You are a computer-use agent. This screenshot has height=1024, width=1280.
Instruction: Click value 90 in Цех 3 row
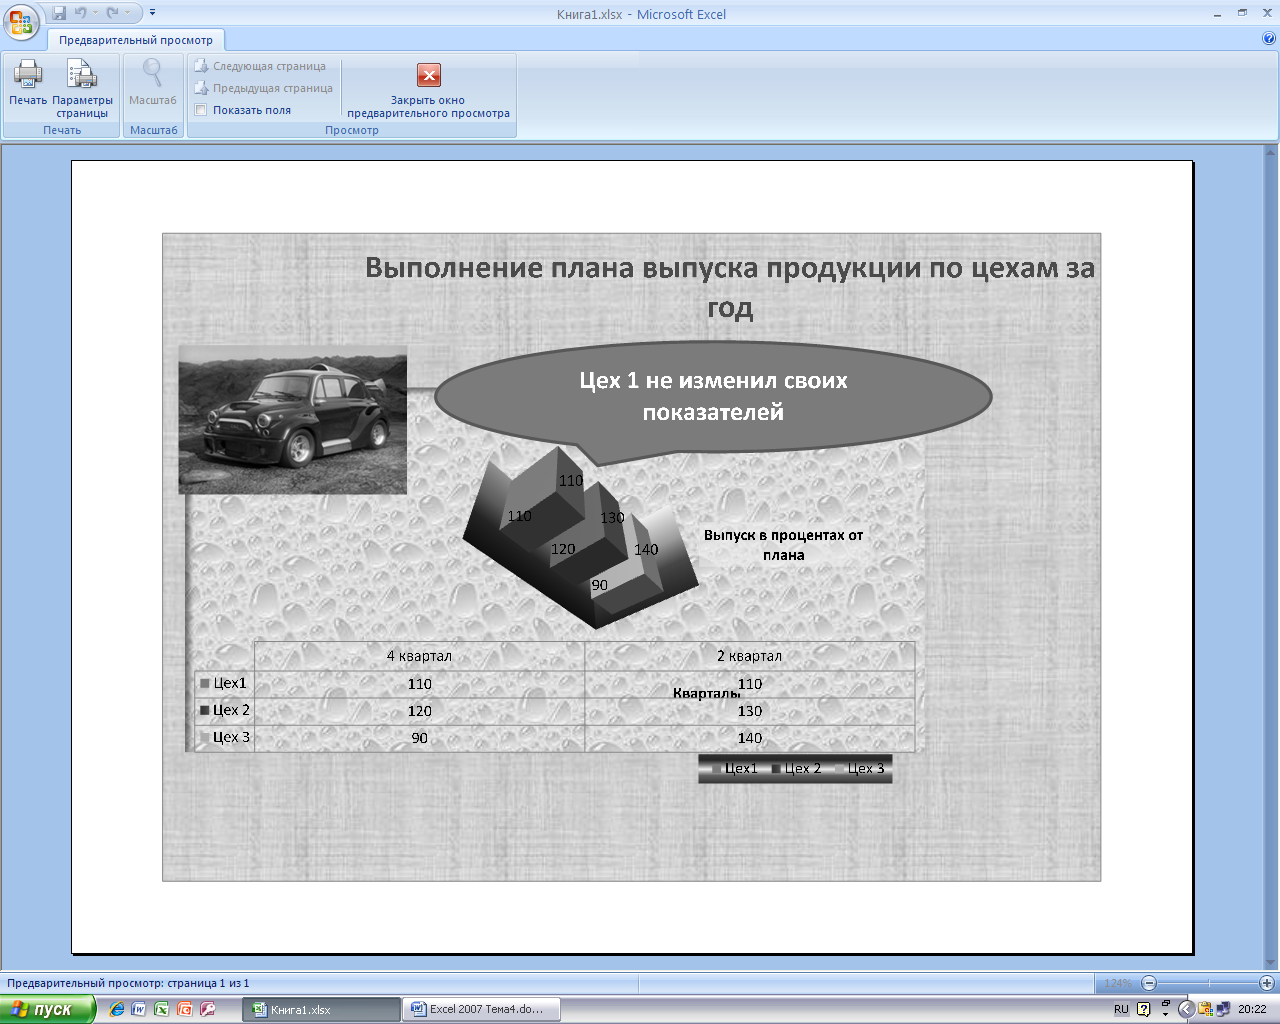[x=419, y=738]
